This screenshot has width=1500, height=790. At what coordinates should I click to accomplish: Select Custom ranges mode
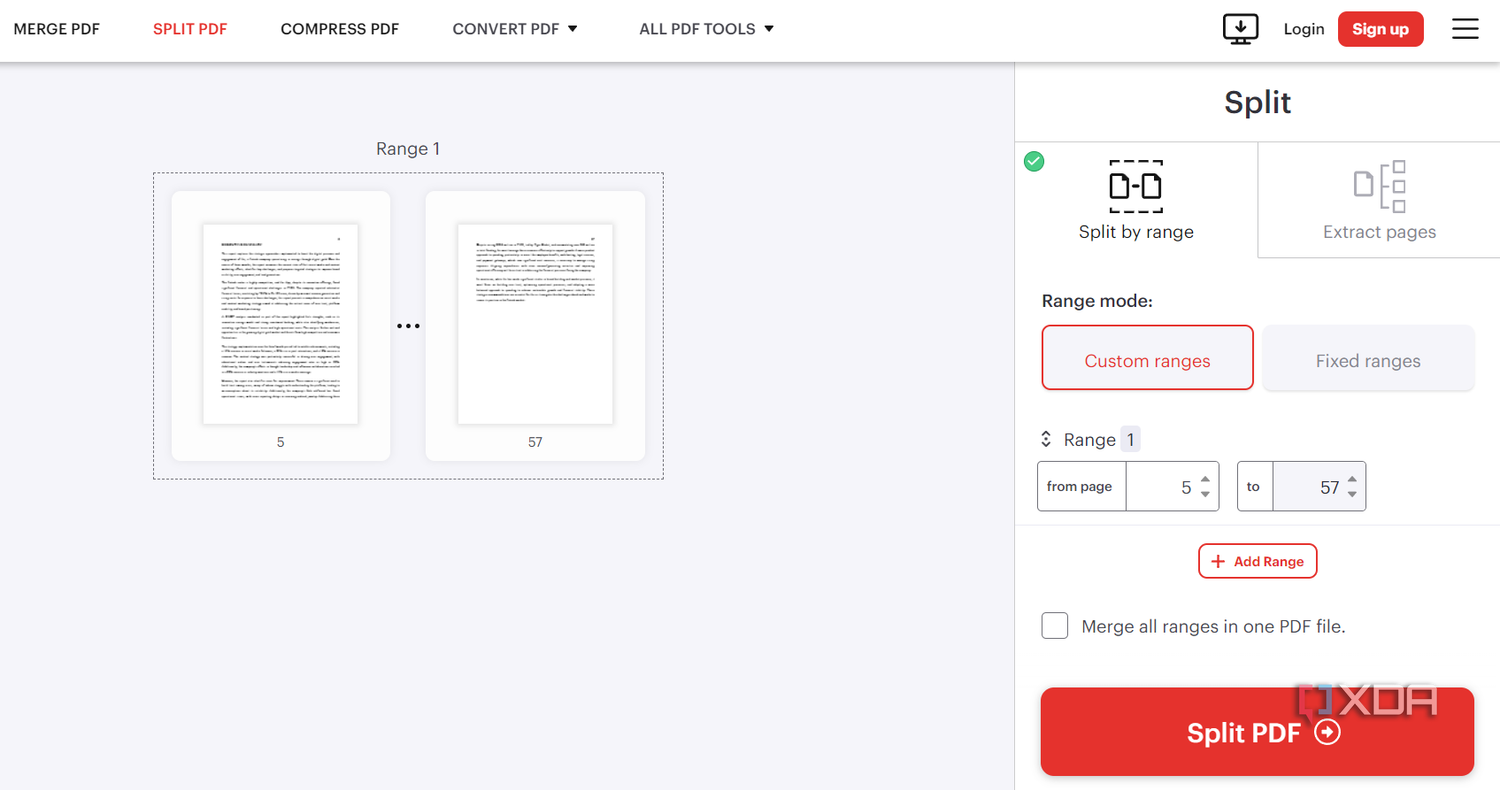tap(1147, 357)
